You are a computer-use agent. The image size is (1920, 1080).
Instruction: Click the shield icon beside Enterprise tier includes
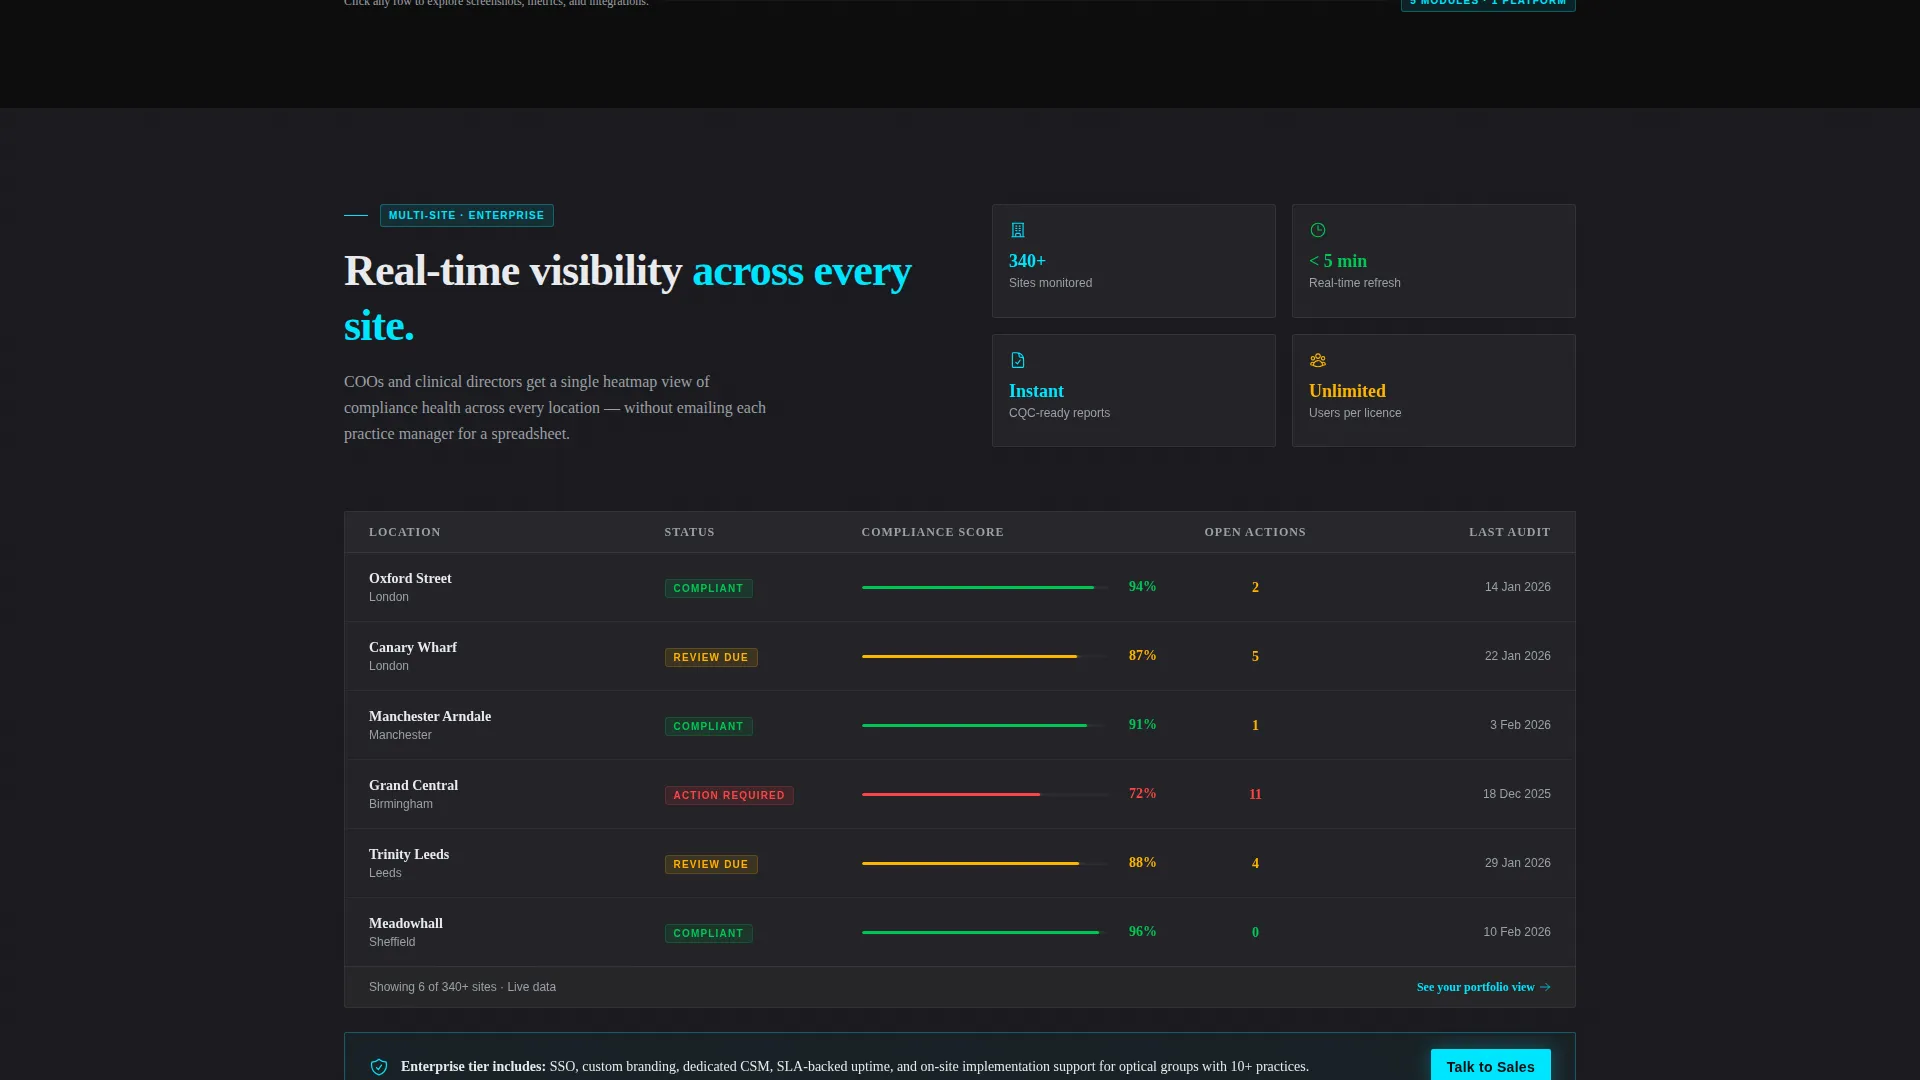click(379, 1067)
